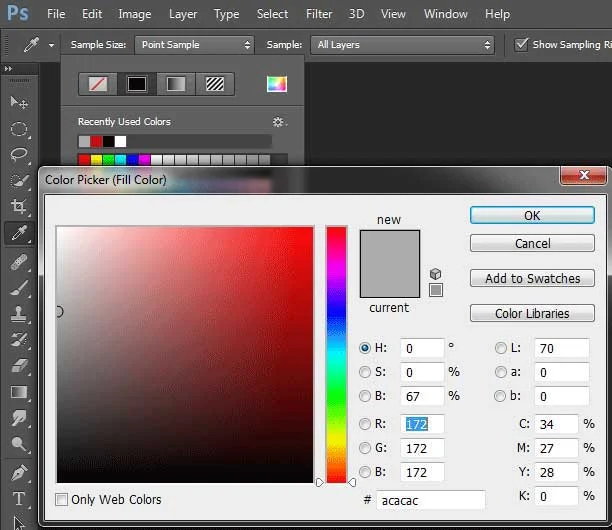Select the Smudge tool
Viewport: 612px width, 530px height.
coord(19,418)
